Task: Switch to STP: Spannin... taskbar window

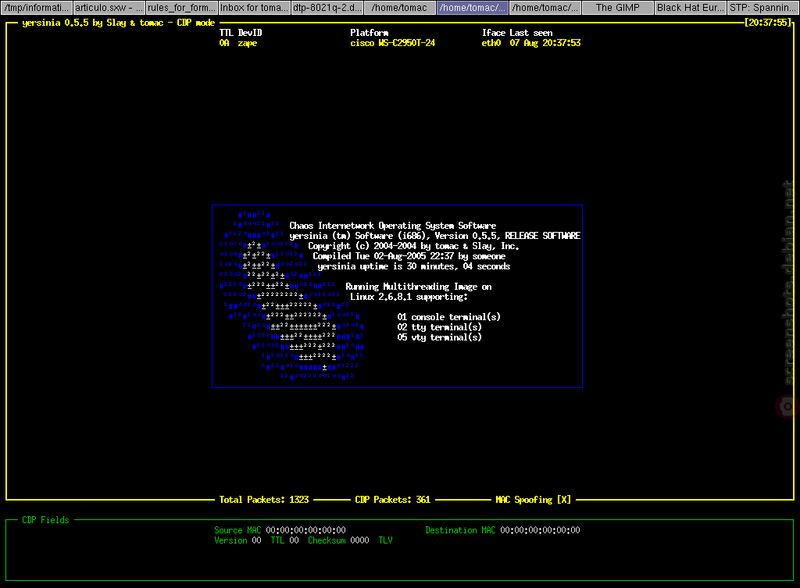Action: pos(763,8)
